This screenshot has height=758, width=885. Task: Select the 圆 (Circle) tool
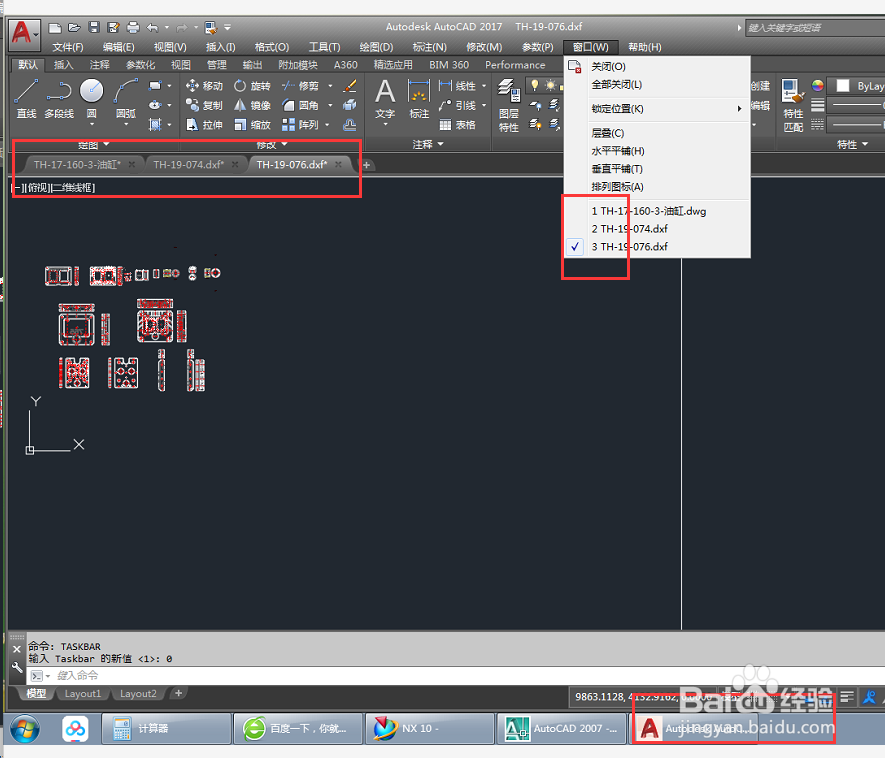91,99
